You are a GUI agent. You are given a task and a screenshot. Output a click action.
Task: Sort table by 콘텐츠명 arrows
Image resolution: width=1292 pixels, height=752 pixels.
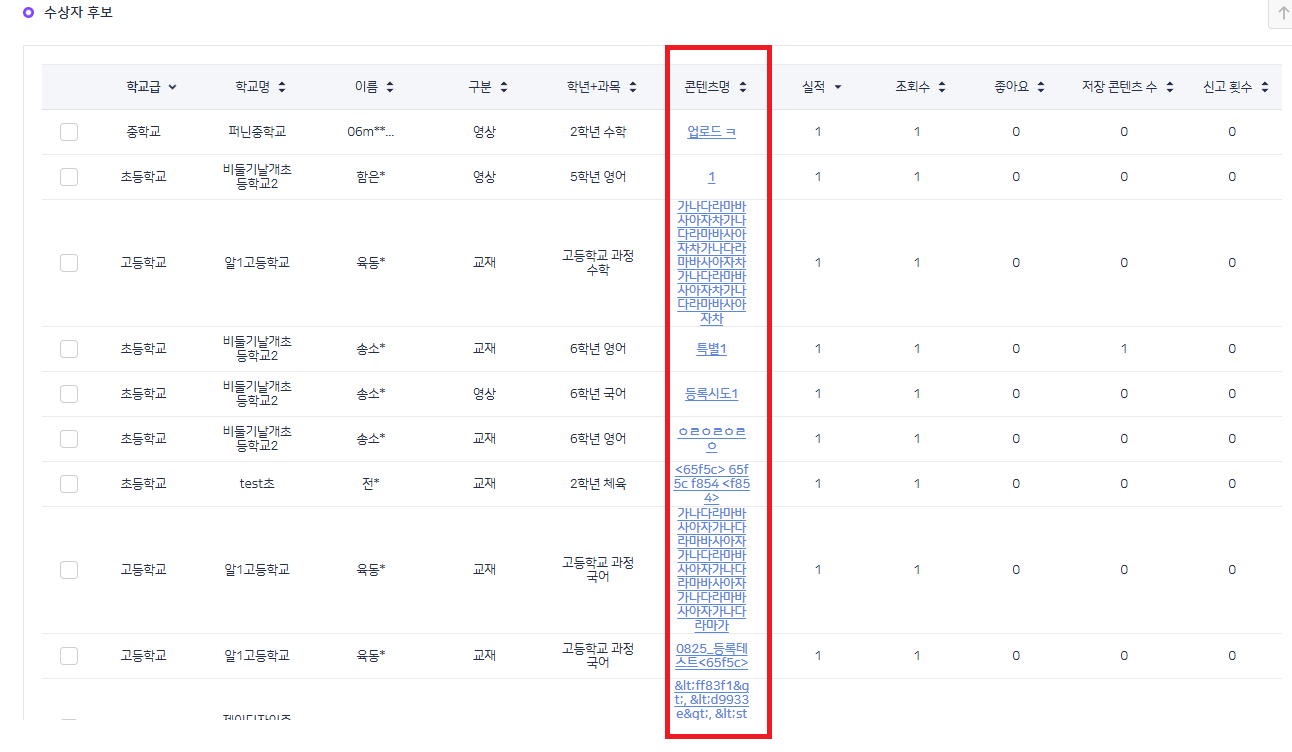[743, 88]
